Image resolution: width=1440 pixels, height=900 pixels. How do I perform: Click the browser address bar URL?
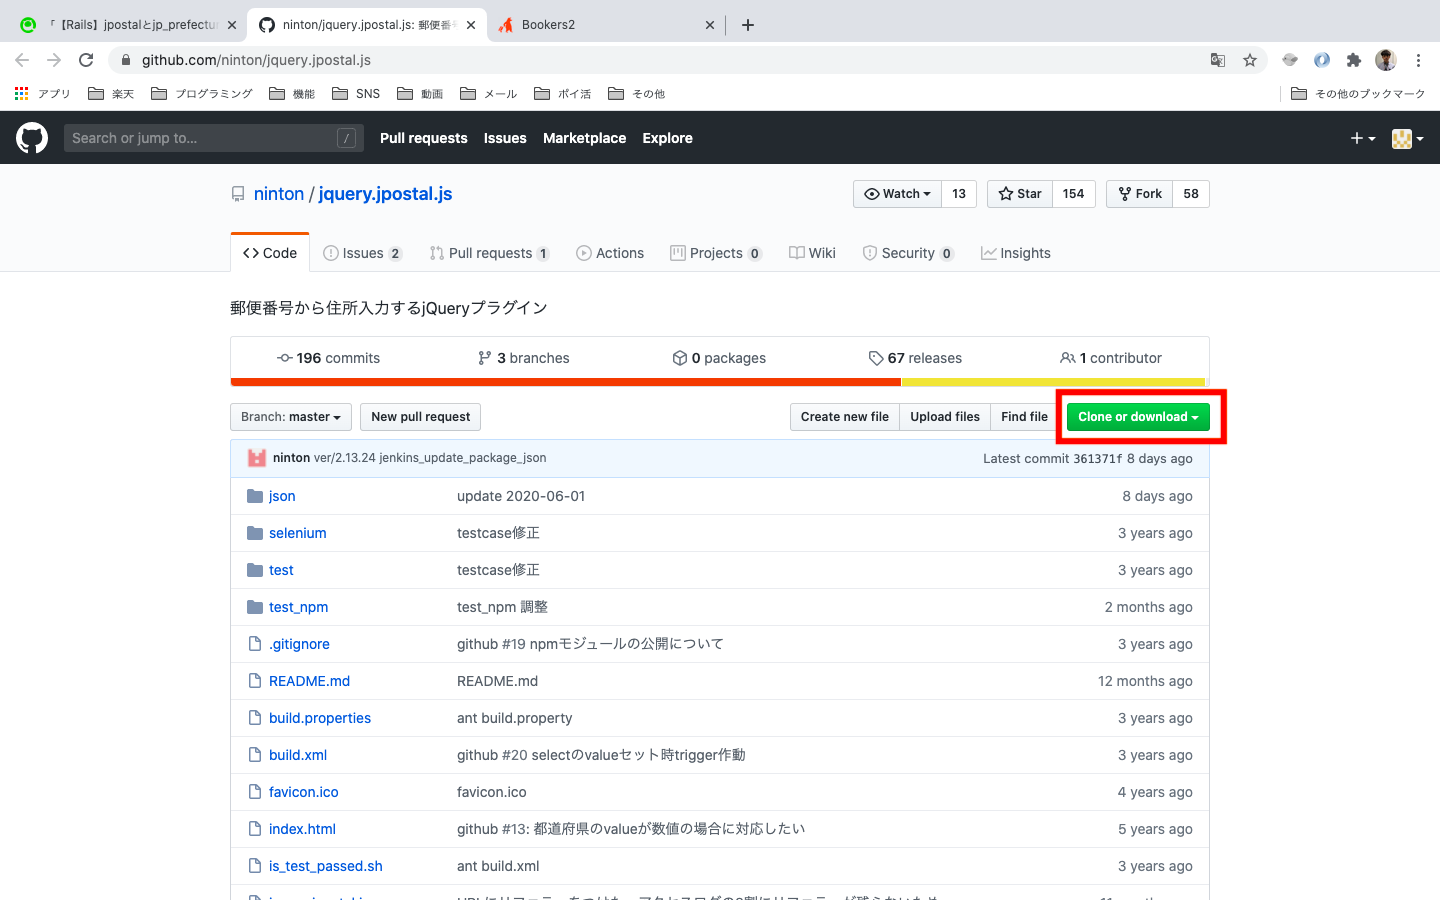click(x=256, y=60)
